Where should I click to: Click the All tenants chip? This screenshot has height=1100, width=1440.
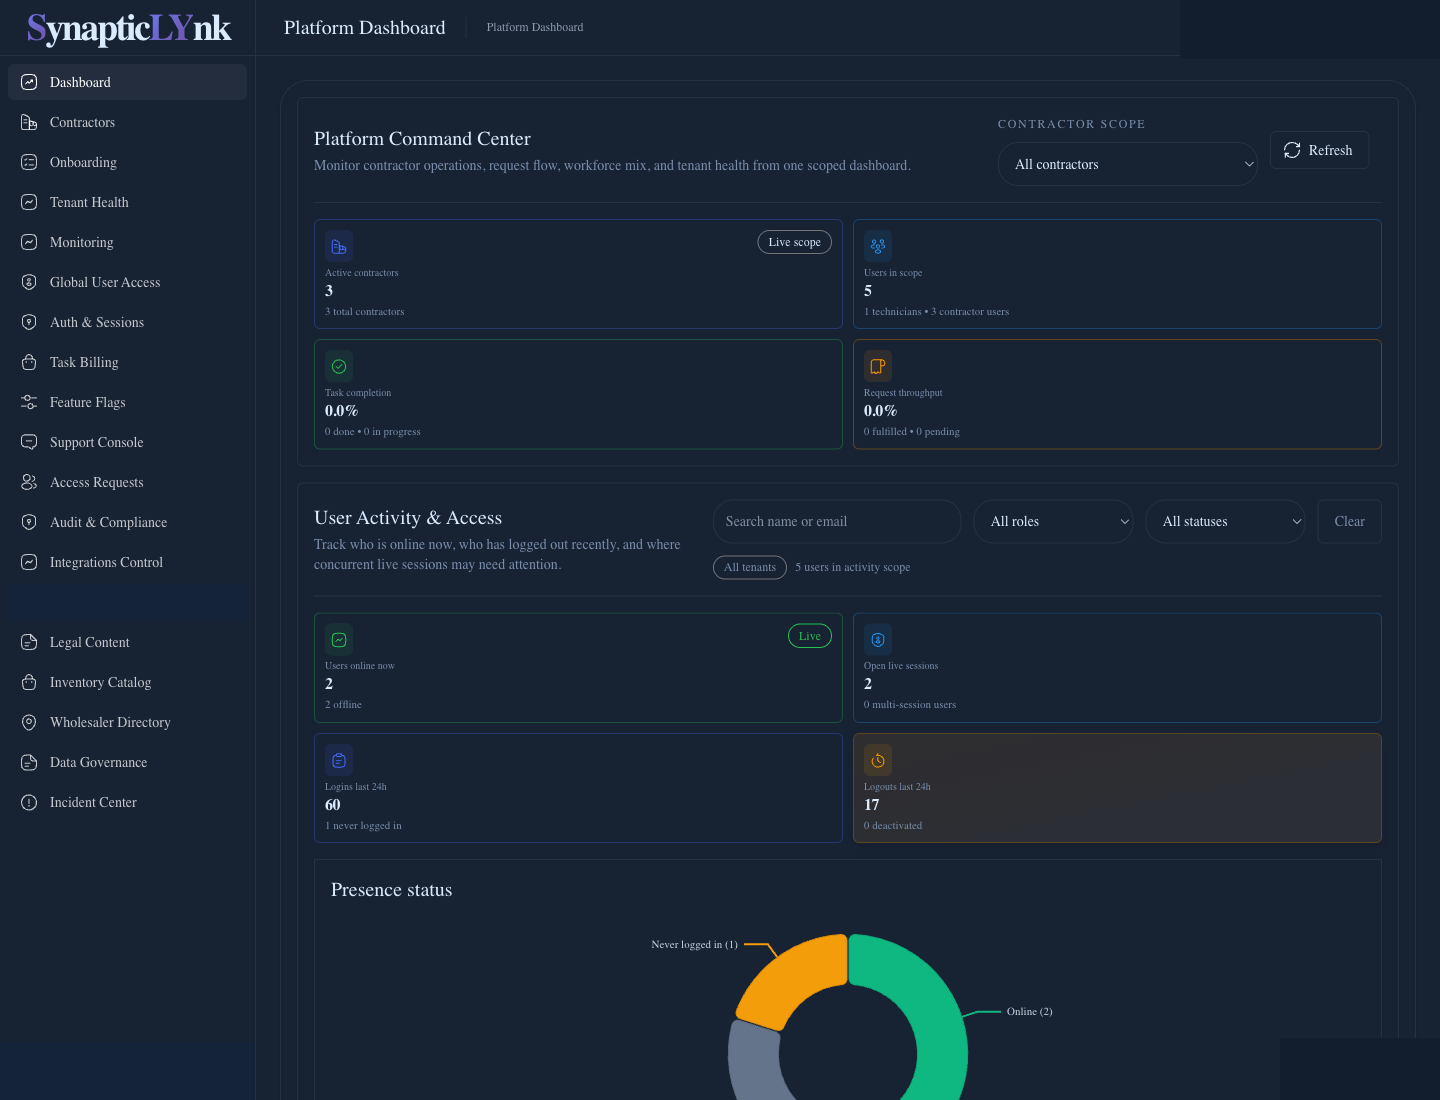coord(750,567)
